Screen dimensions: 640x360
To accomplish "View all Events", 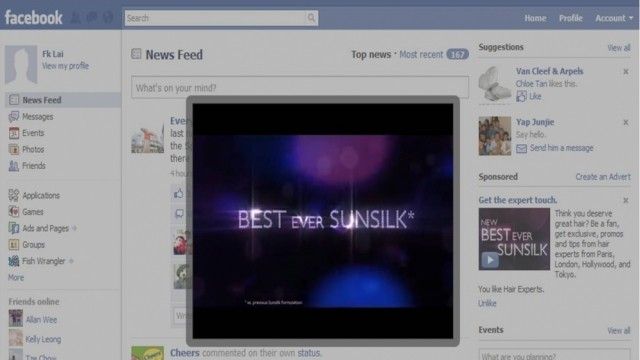I will [619, 331].
